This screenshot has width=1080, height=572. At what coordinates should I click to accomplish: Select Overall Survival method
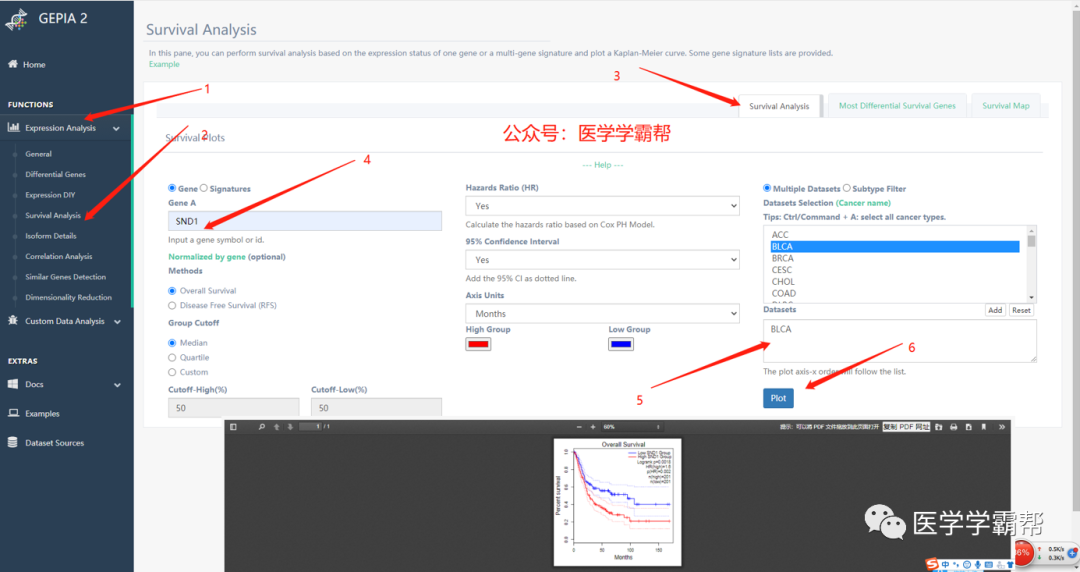point(172,291)
